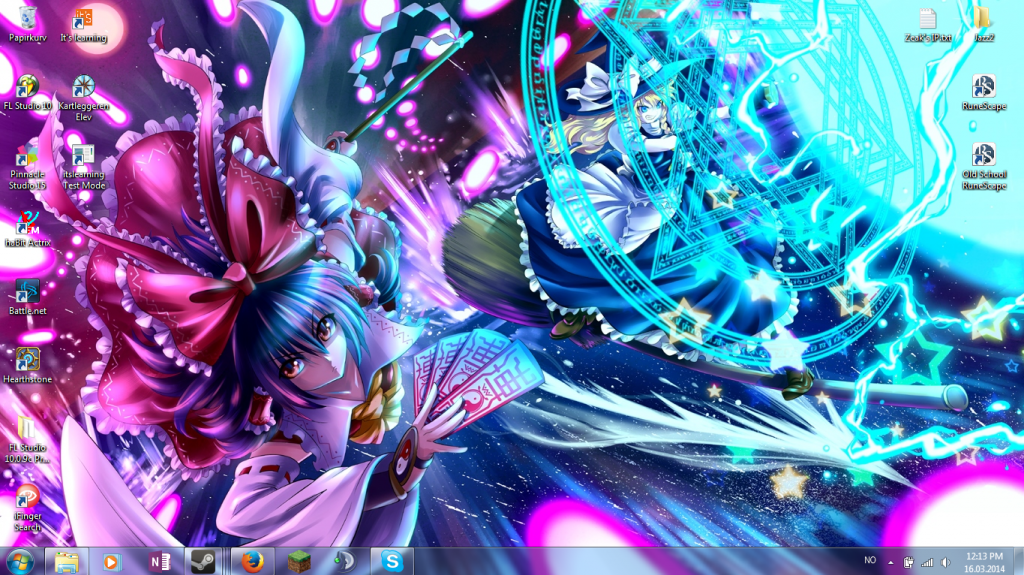The height and width of the screenshot is (575, 1024).
Task: Open the It's Learning desktop shortcut
Action: pyautogui.click(x=84, y=18)
